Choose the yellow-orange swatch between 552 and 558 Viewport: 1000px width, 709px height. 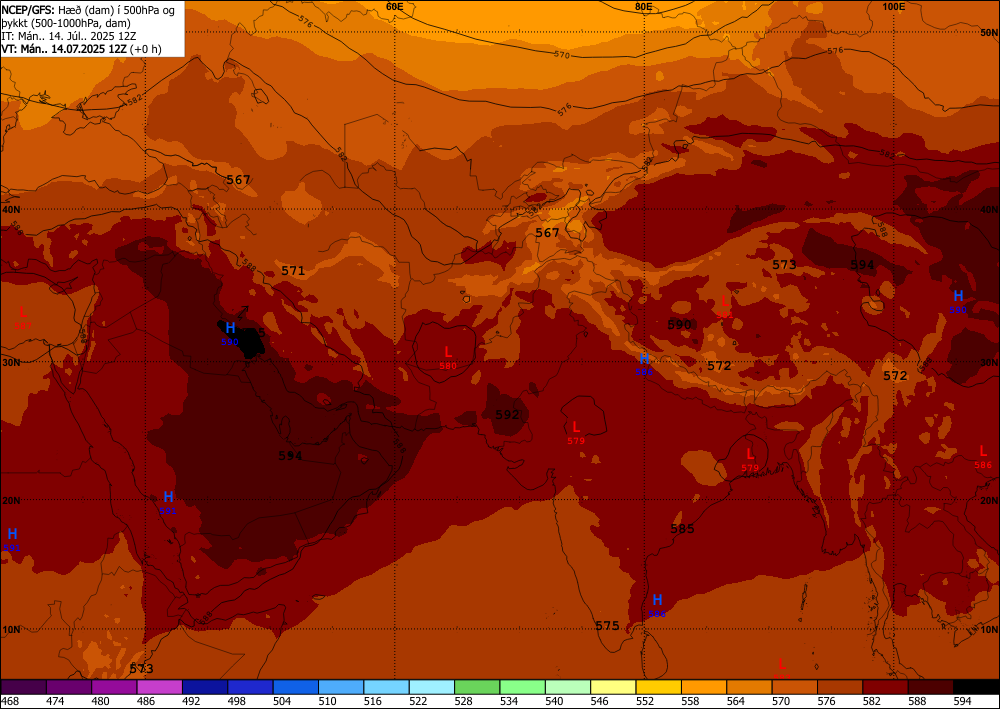click(x=658, y=687)
